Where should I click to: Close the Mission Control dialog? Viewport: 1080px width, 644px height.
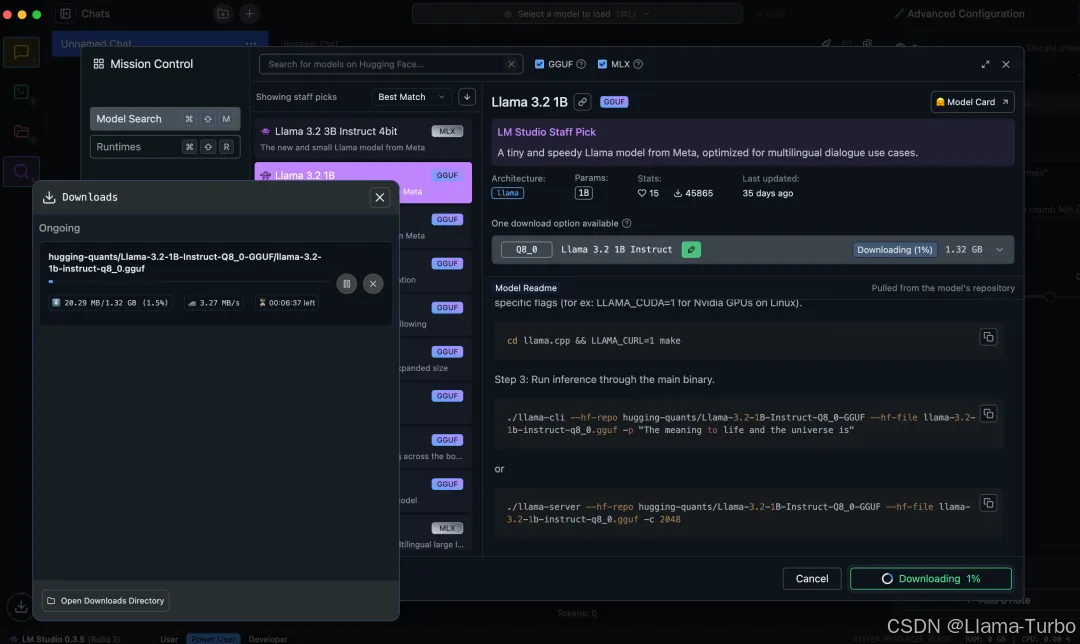click(x=1006, y=64)
